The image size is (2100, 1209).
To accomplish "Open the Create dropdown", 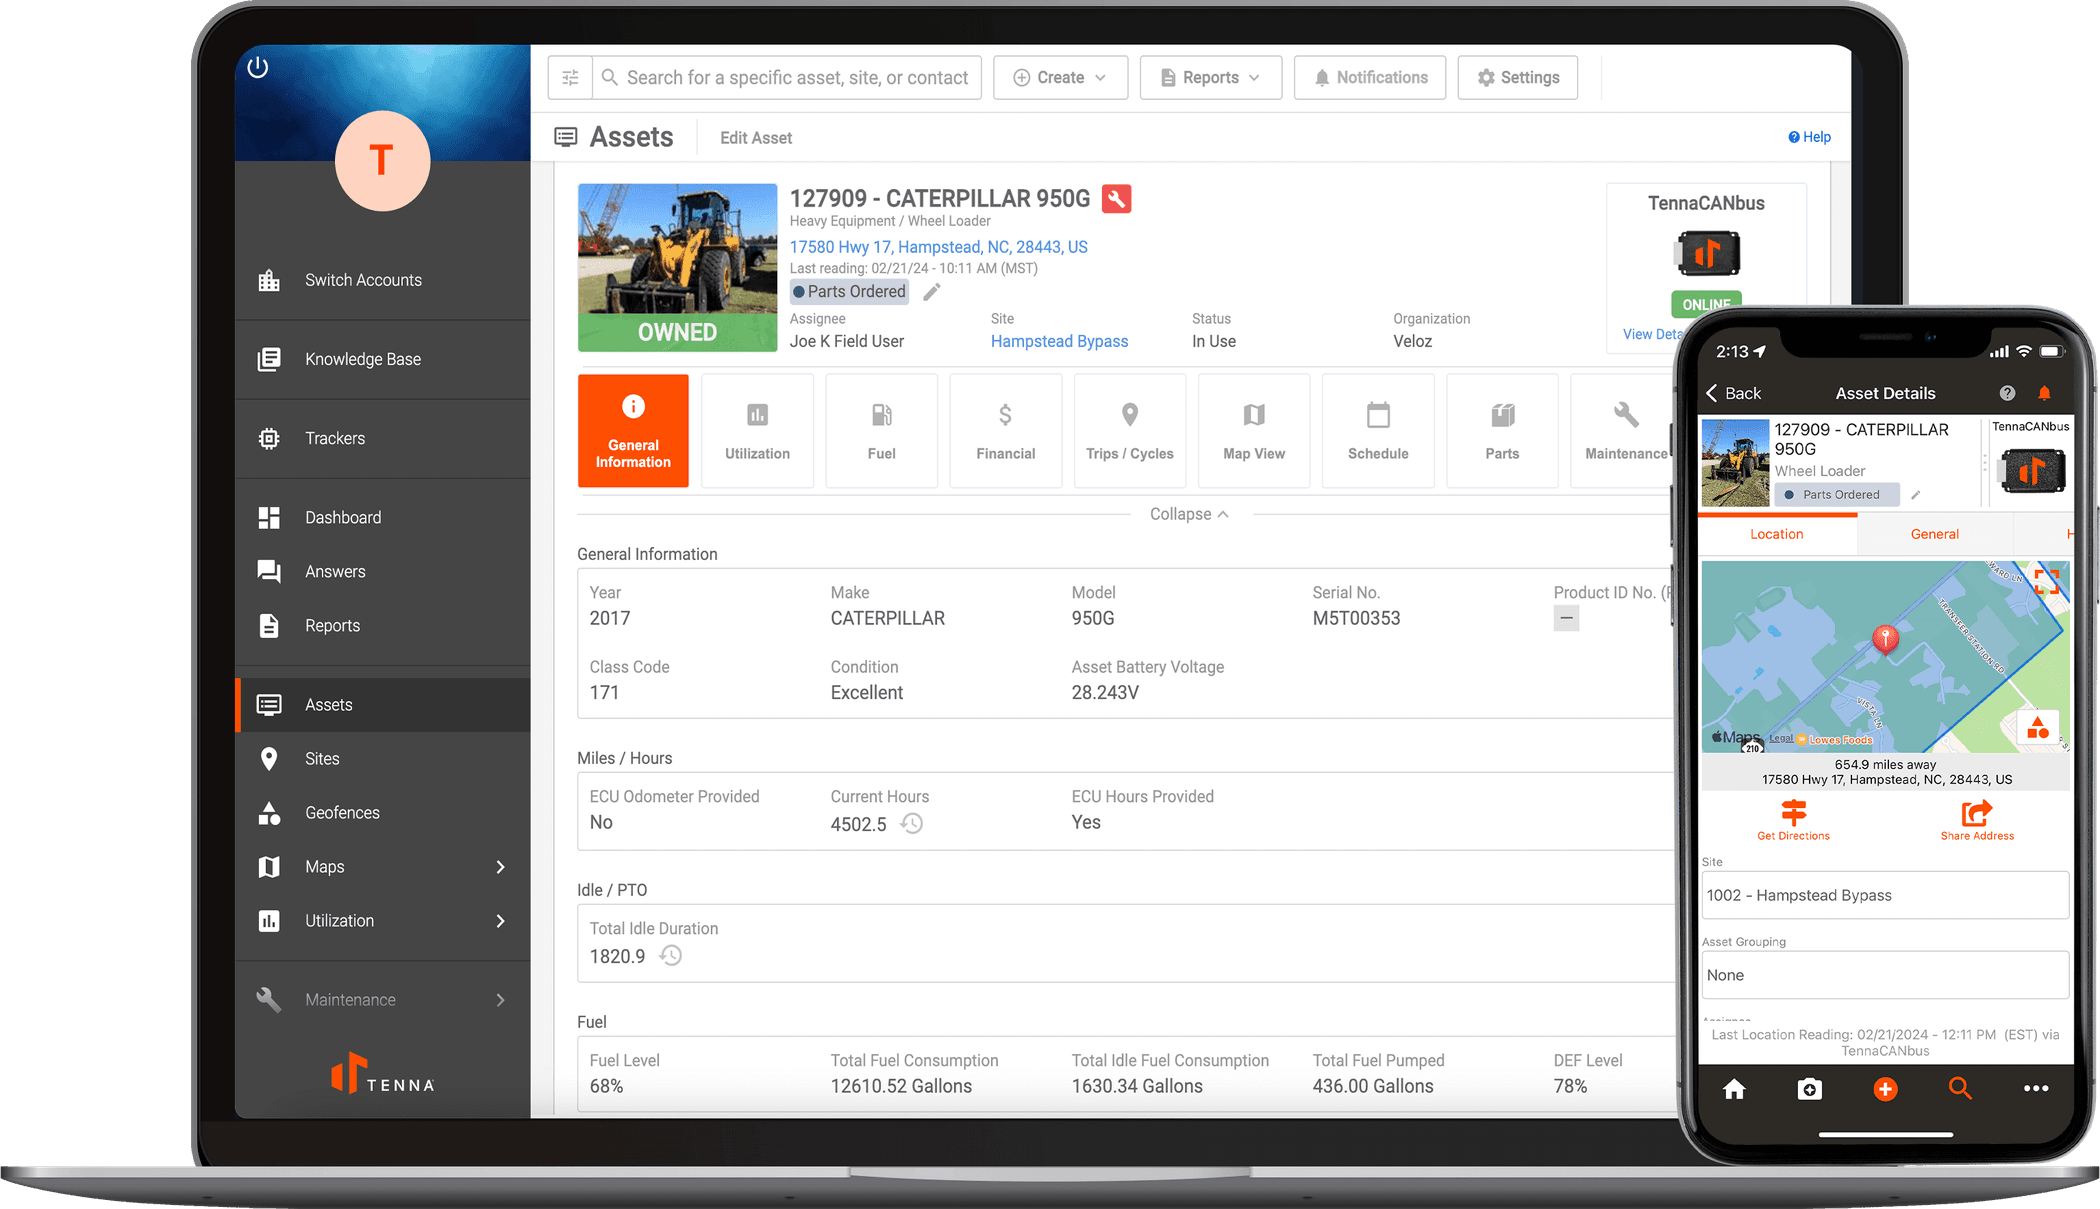I will [1060, 77].
